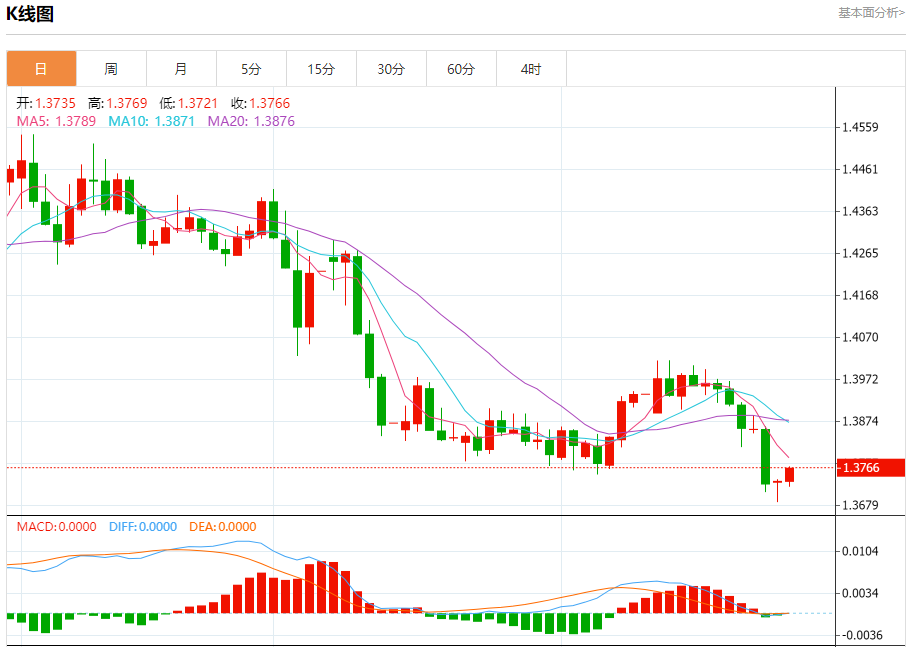Viewport: 914px width, 647px height.
Task: Click the 1.3972 price axis label
Action: (860, 379)
